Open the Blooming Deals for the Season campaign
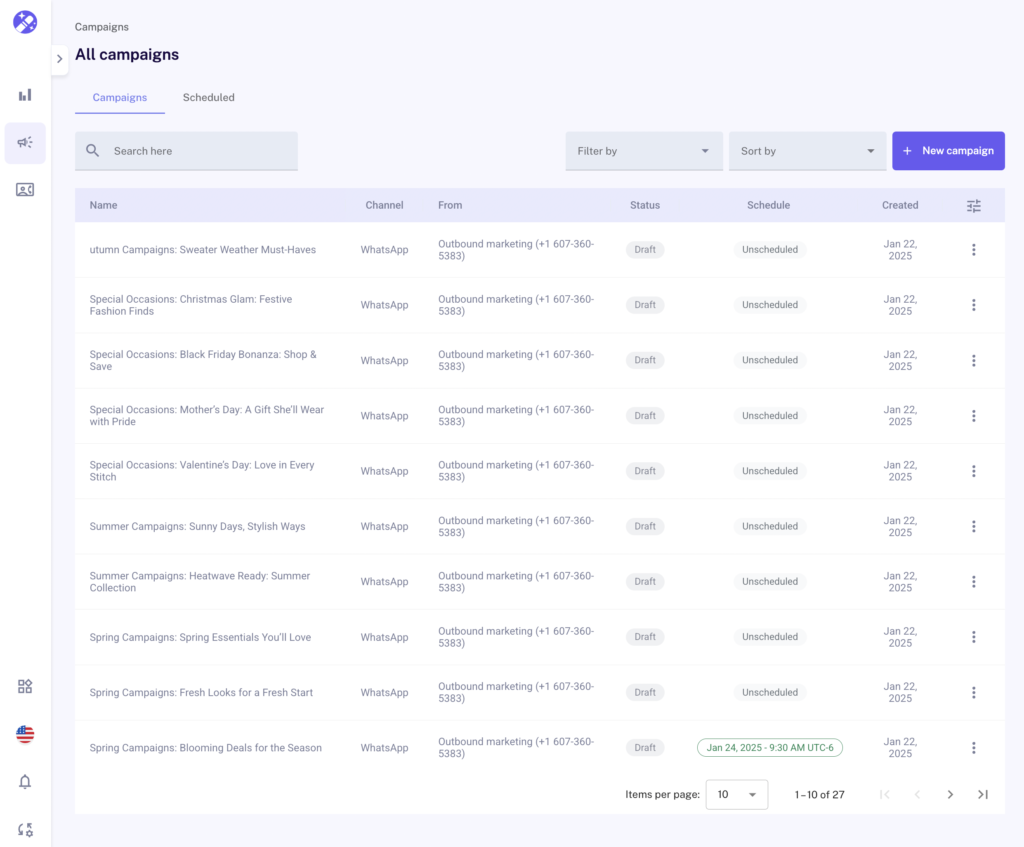 (x=205, y=748)
